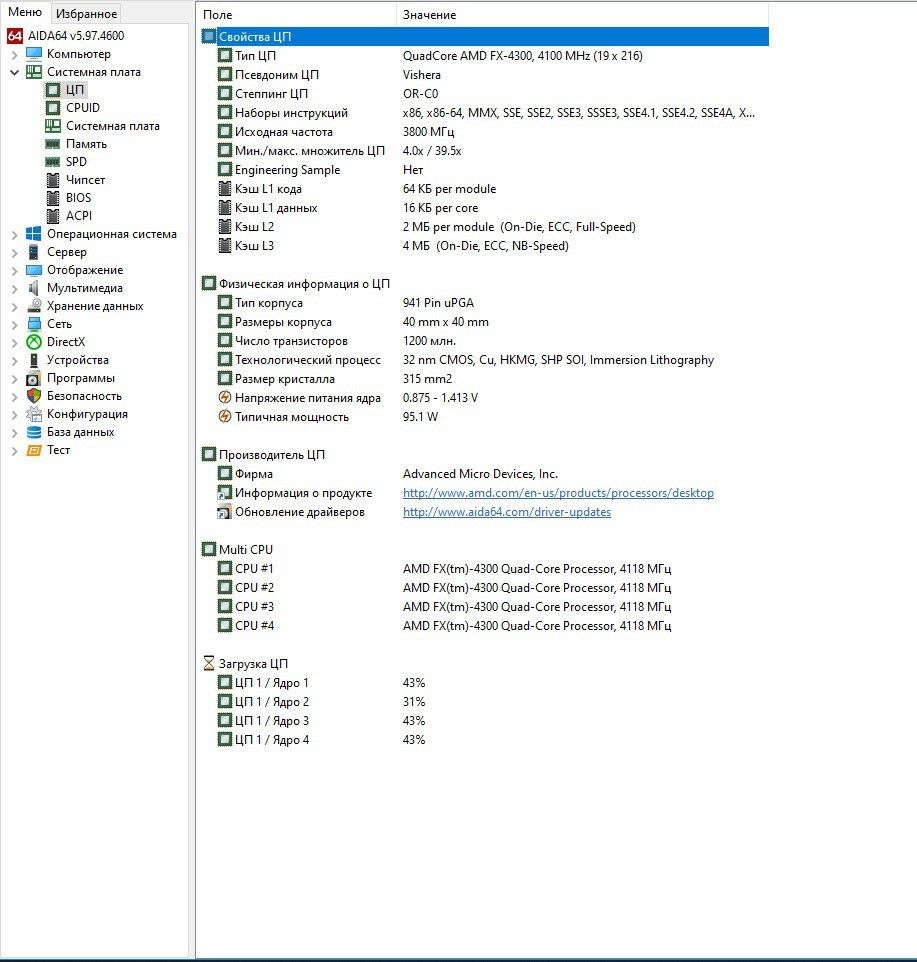Select the Чипсет tree item
This screenshot has width=917, height=962.
click(x=85, y=180)
